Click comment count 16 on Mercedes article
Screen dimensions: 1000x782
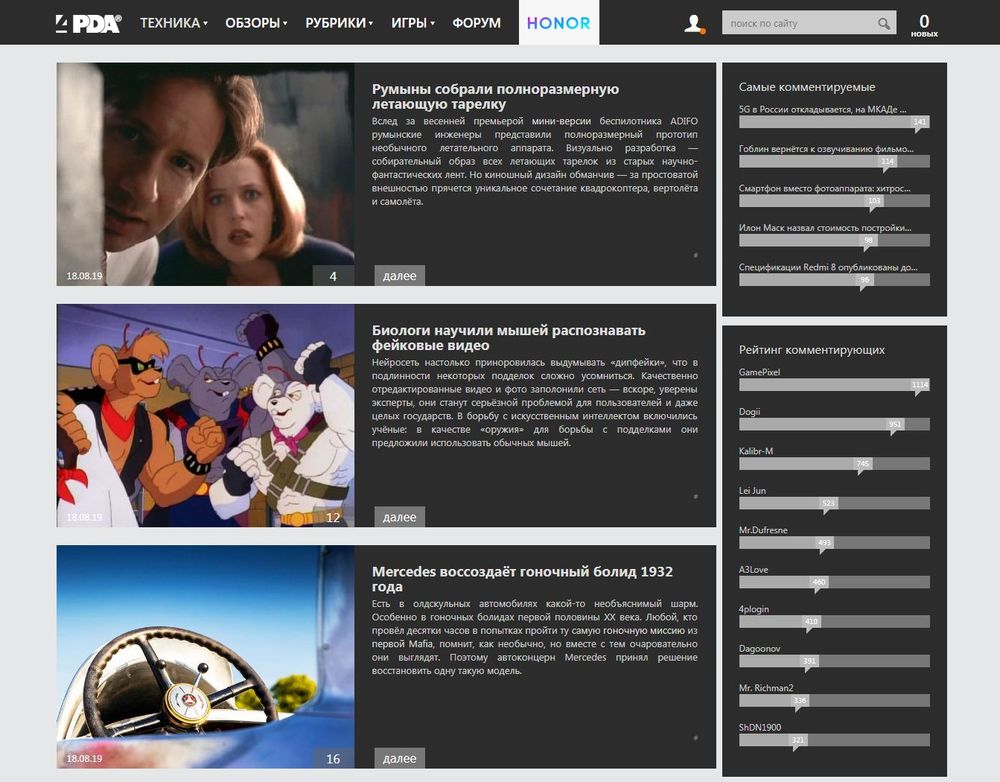coord(333,758)
